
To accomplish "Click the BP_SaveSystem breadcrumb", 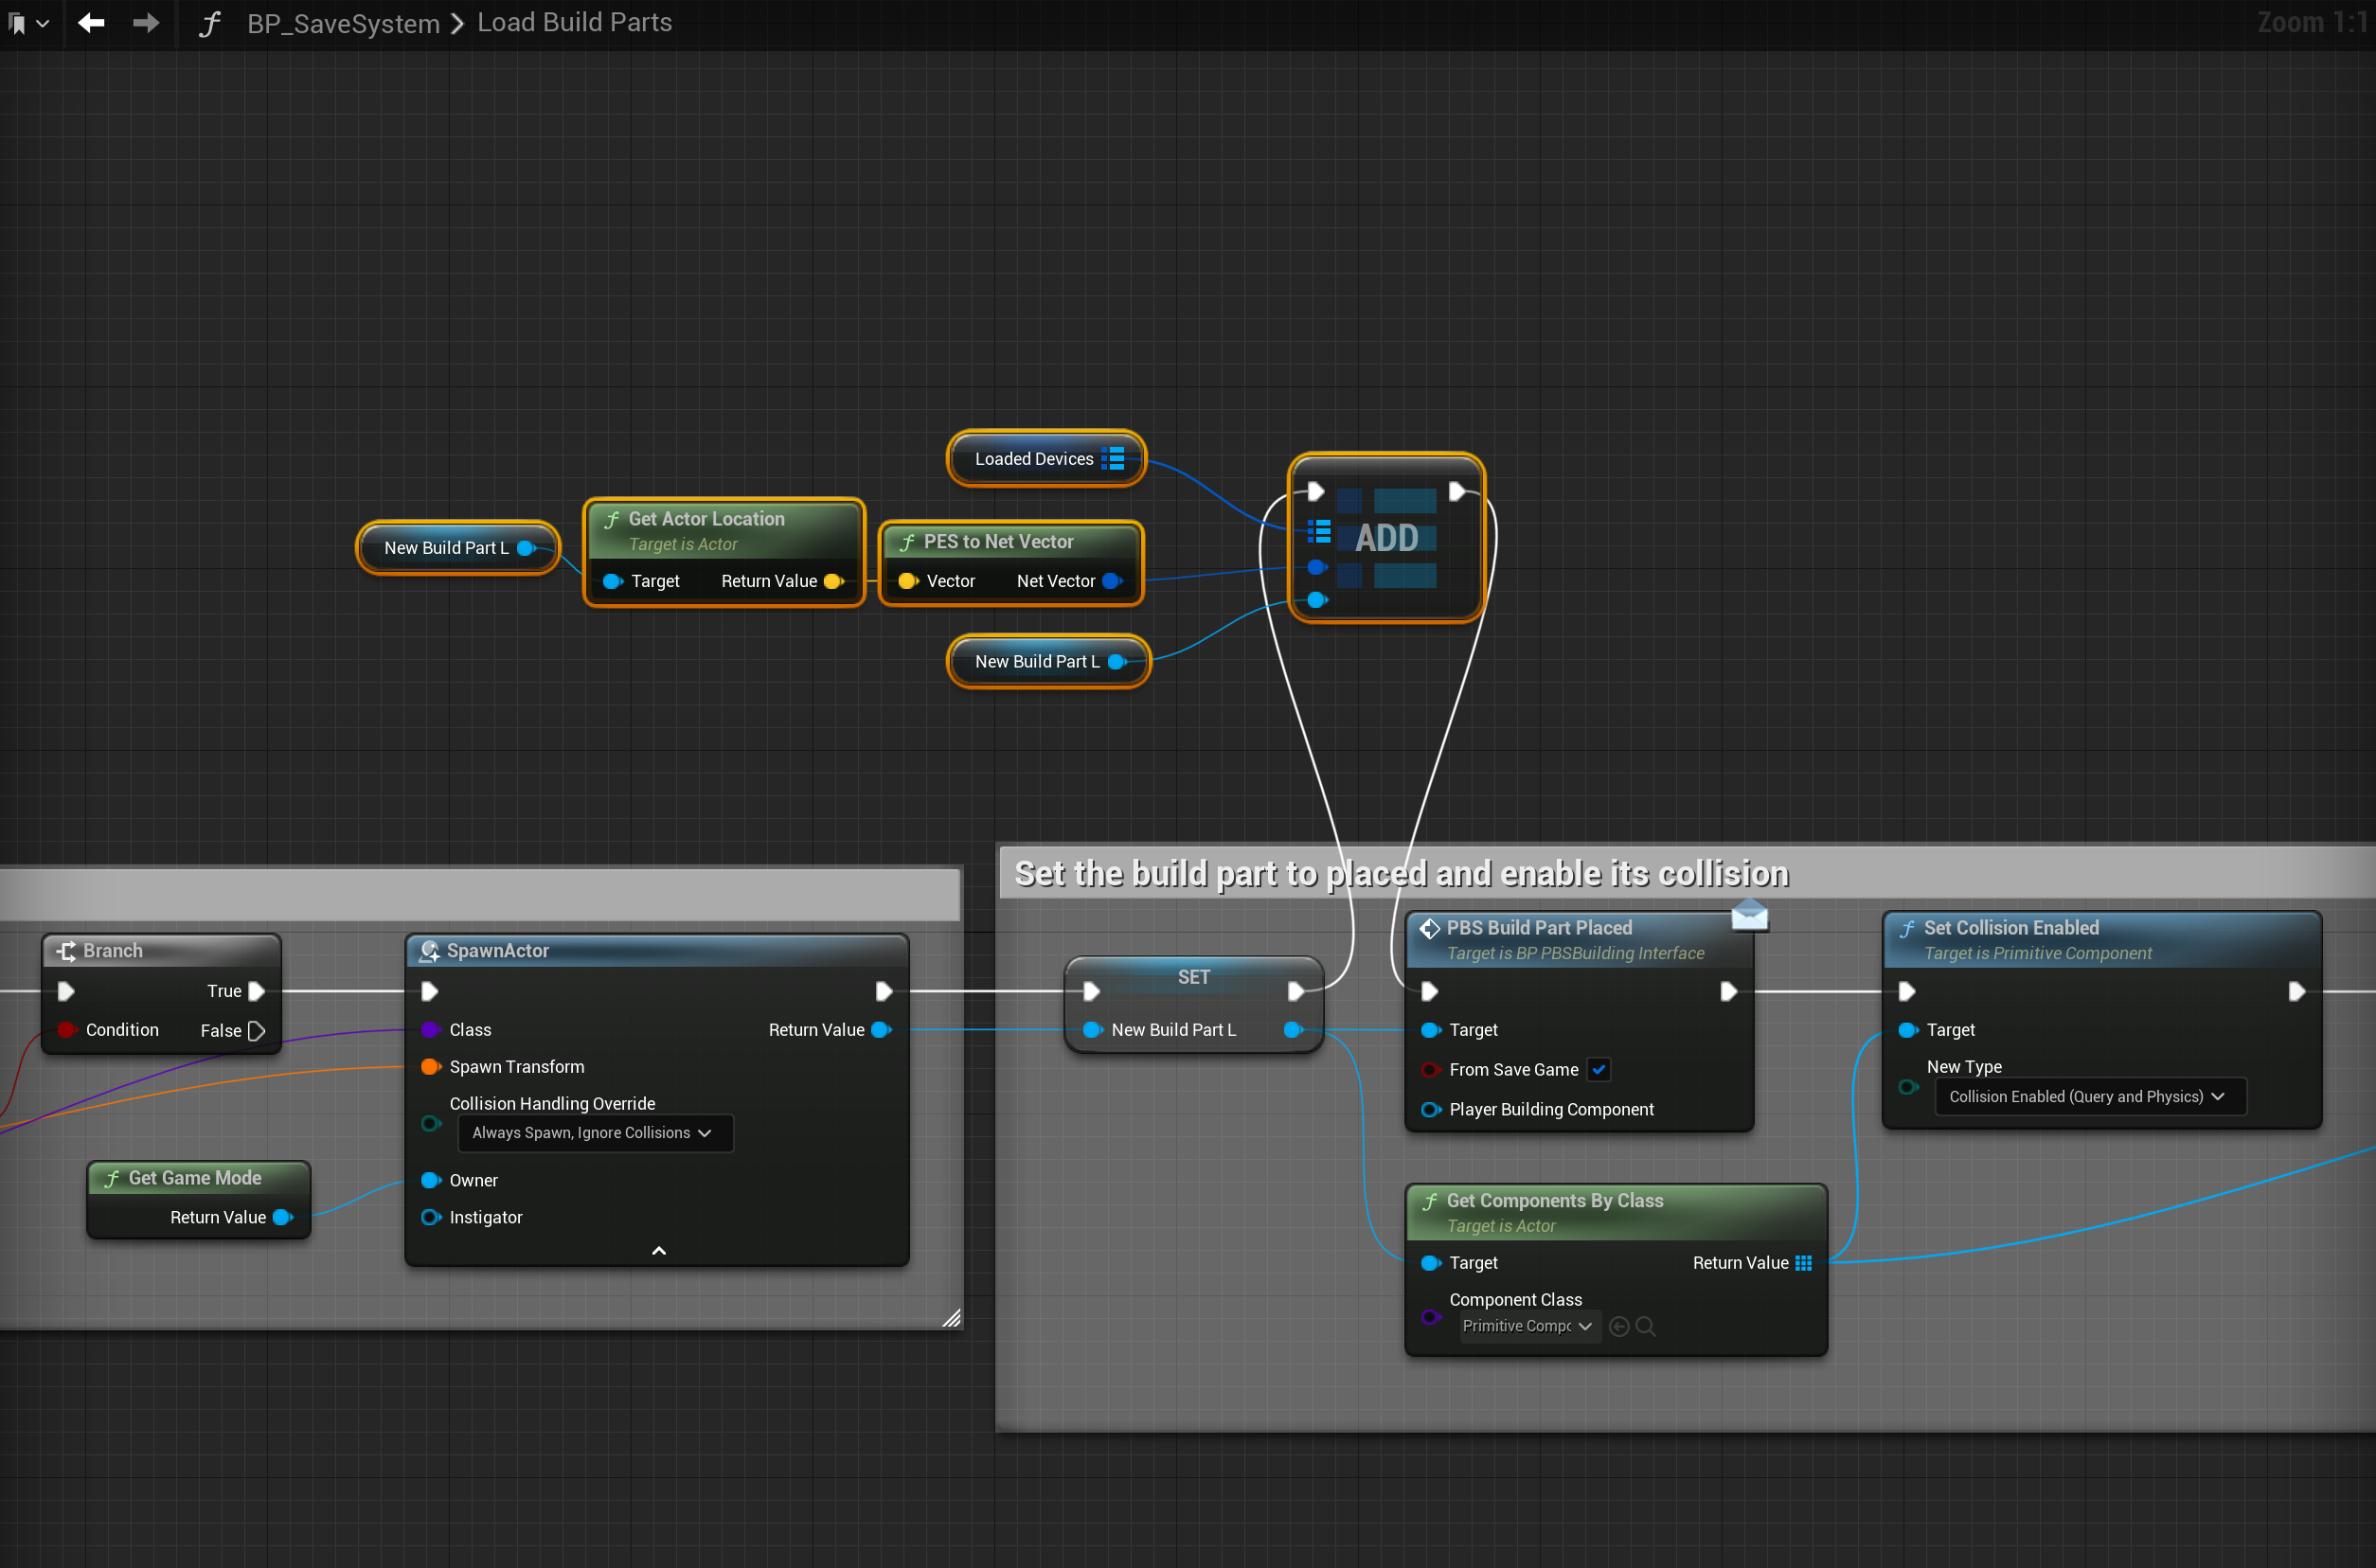I will coord(343,23).
